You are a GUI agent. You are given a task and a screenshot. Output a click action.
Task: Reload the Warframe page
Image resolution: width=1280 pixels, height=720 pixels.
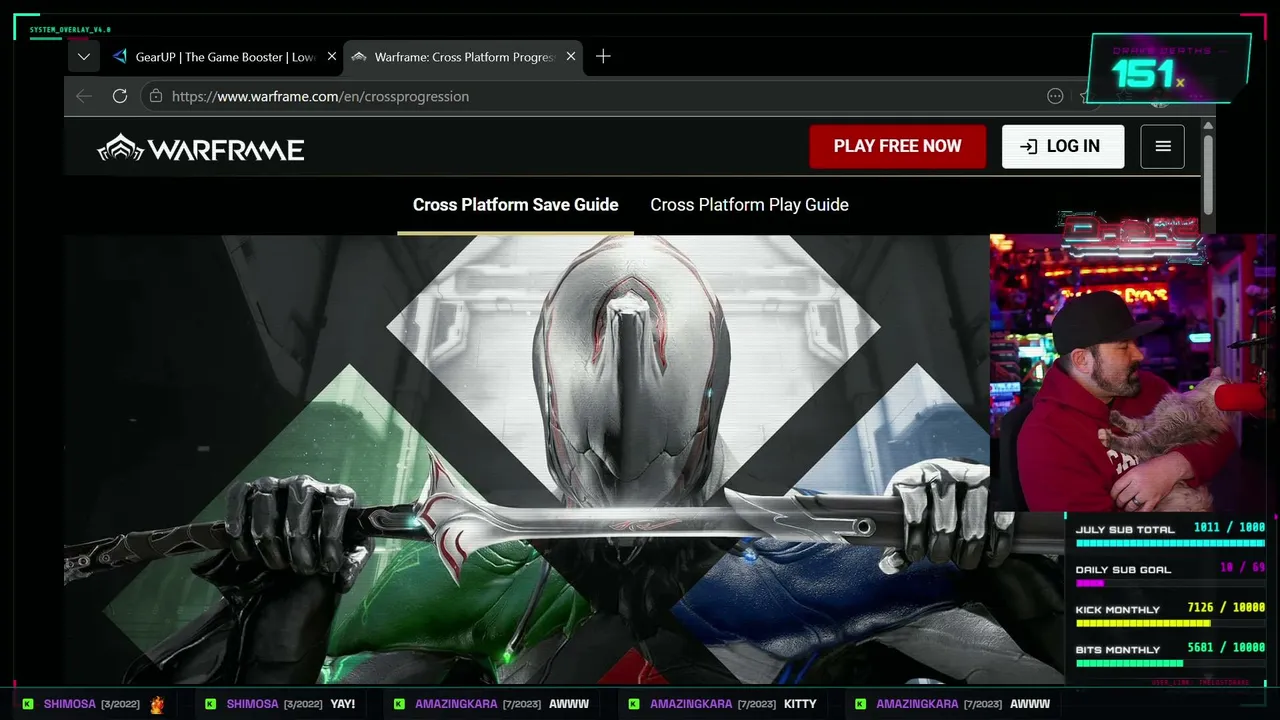pyautogui.click(x=120, y=96)
